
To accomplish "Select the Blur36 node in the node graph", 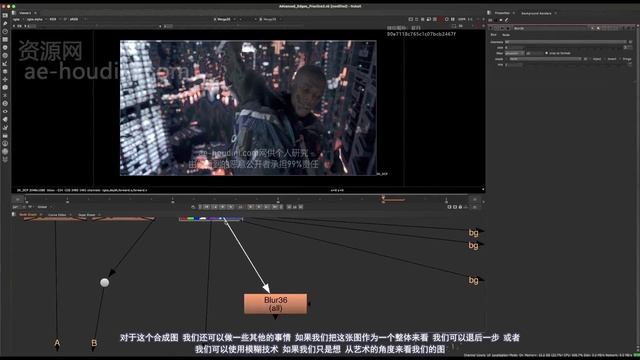I will click(276, 304).
